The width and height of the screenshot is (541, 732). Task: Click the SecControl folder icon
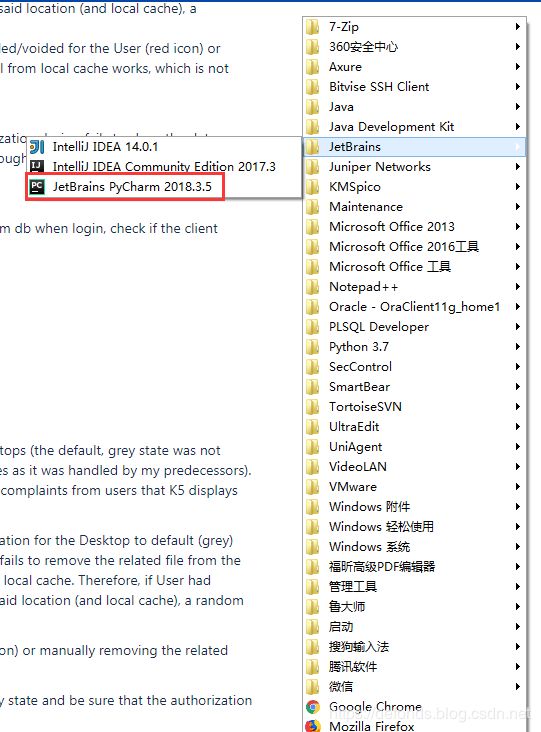point(312,367)
